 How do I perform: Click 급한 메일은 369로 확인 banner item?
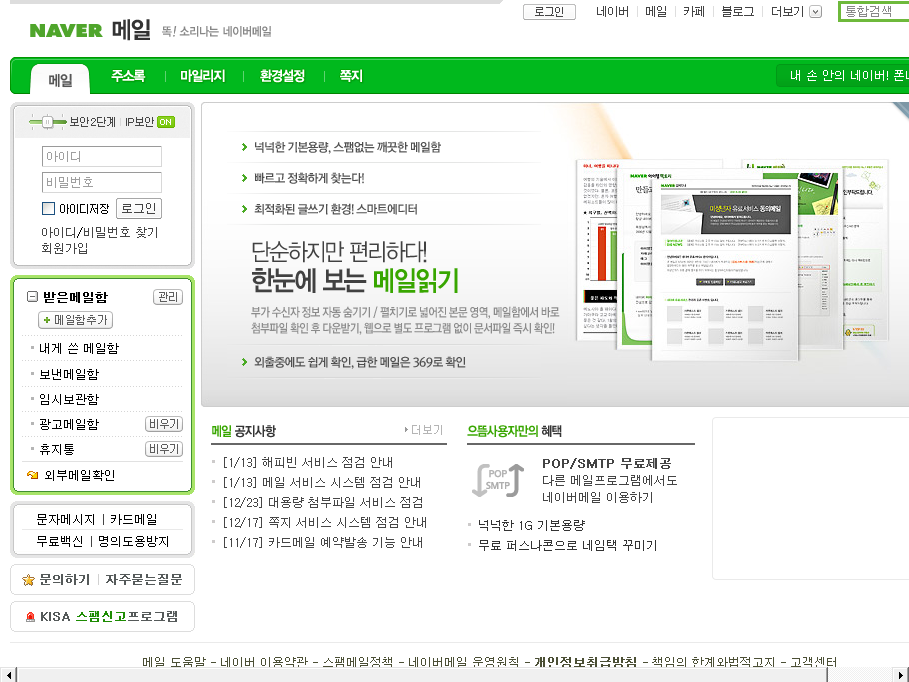point(359,362)
